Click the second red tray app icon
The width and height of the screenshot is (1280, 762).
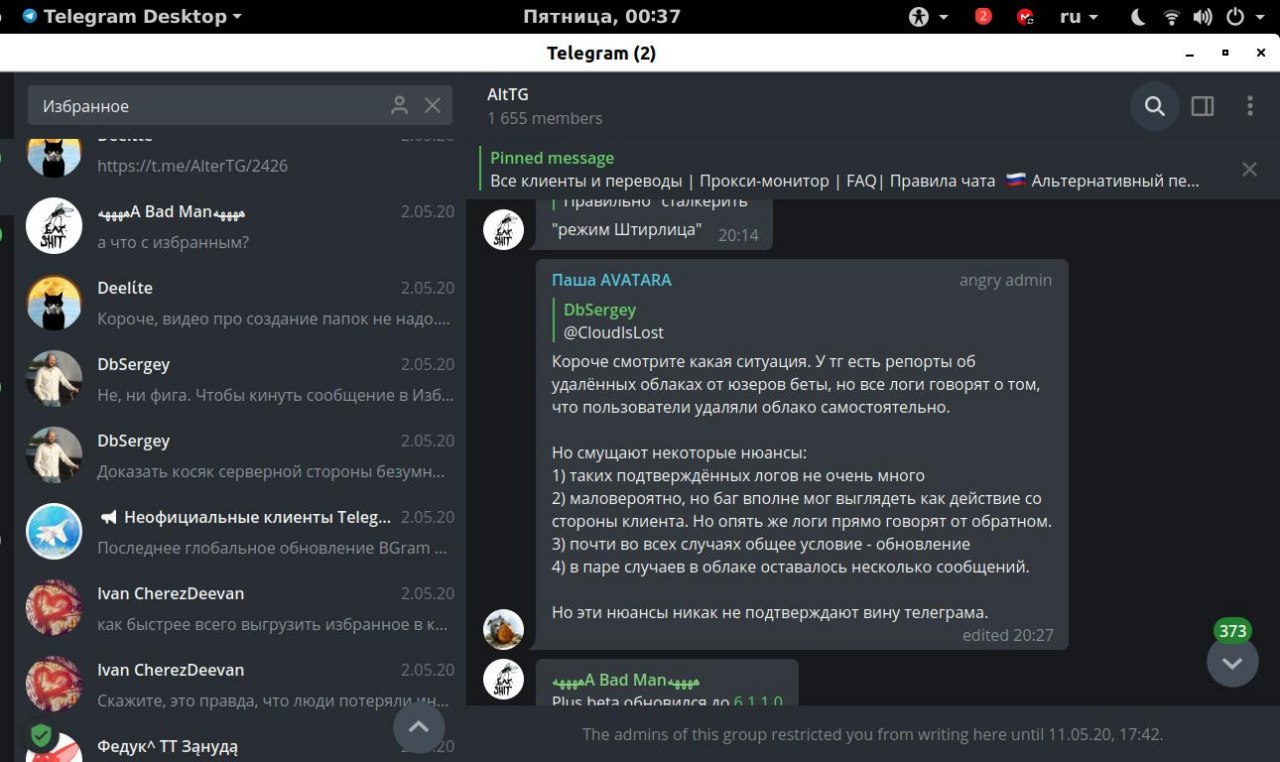pos(1025,16)
